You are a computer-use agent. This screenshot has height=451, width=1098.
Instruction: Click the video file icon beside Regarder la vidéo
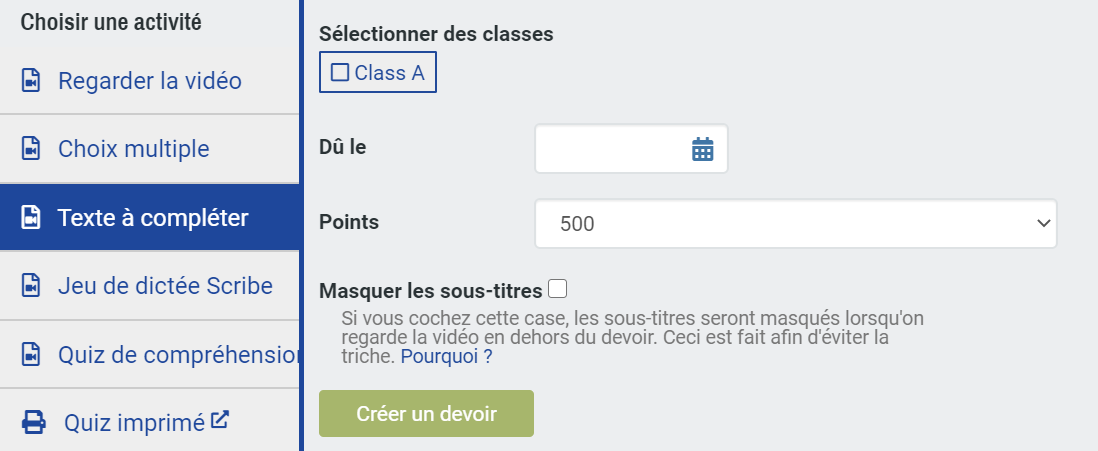pos(31,81)
